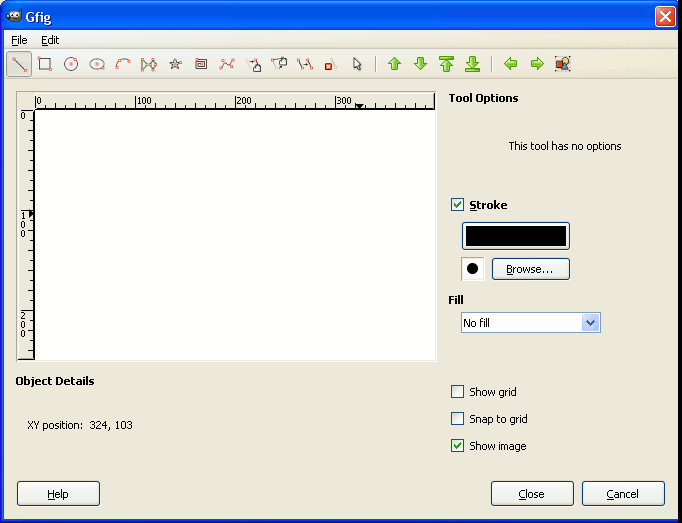This screenshot has width=682, height=523.
Task: Click the Close button at bottom
Action: click(532, 493)
